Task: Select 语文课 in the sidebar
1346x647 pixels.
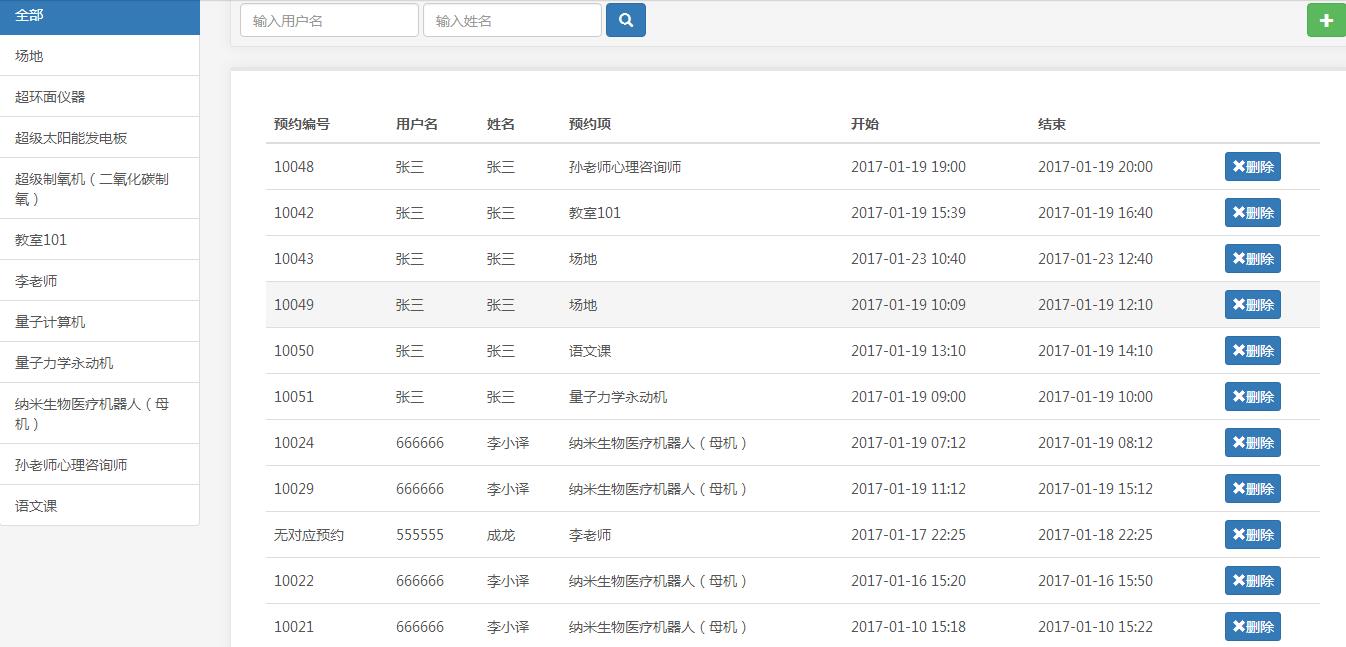Action: click(100, 506)
